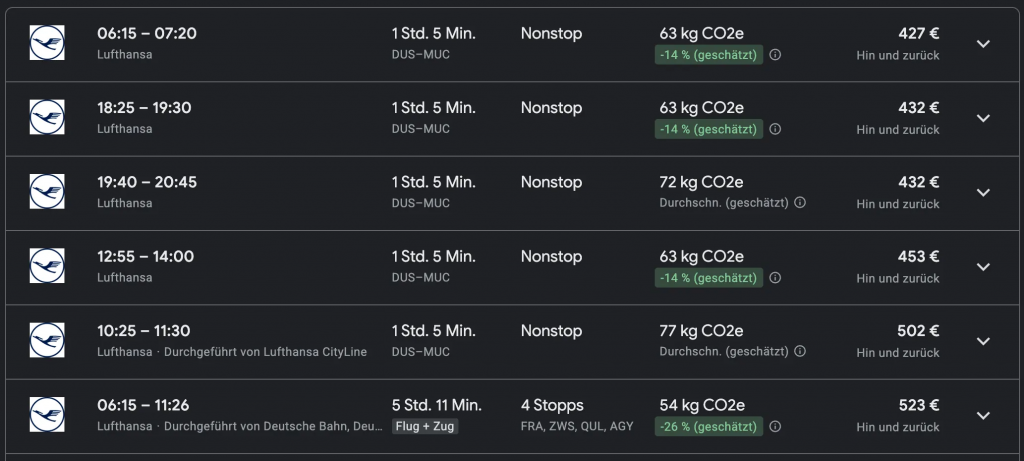The image size is (1024, 461).
Task: Click info icon on 19:40 – 20:45 flight emissions
Action: [x=800, y=203]
